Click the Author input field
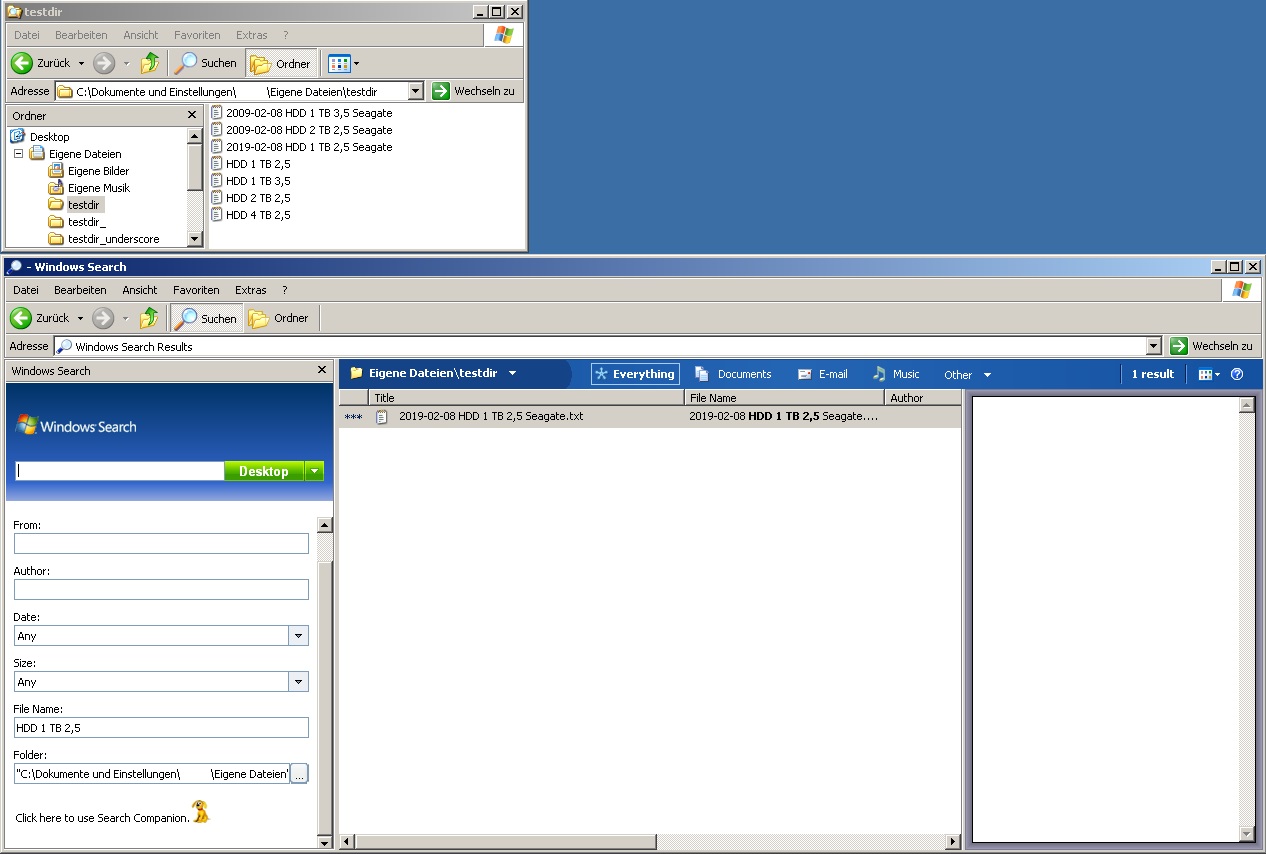Screen dimensions: 1266x854 (161, 590)
